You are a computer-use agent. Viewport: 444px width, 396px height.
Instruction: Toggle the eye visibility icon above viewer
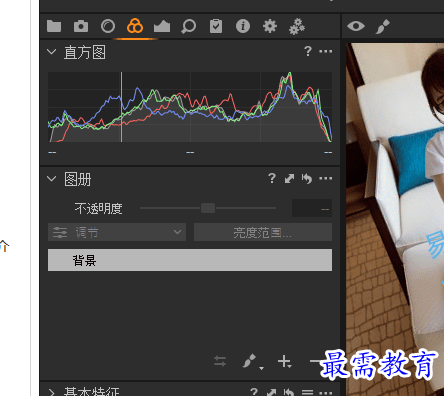[x=356, y=26]
